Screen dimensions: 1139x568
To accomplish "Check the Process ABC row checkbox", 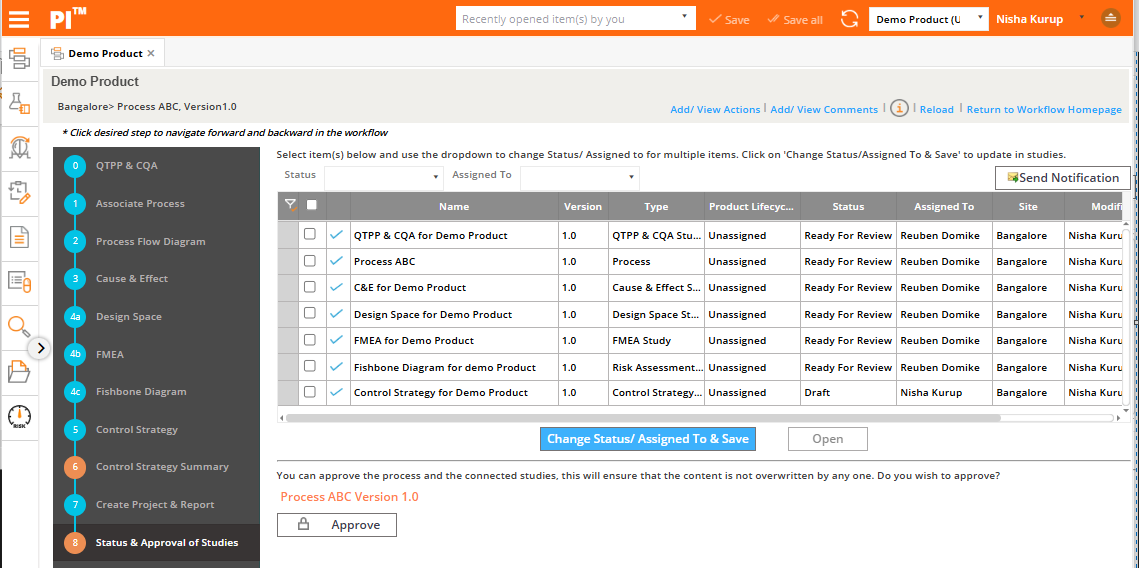I will pos(309,260).
